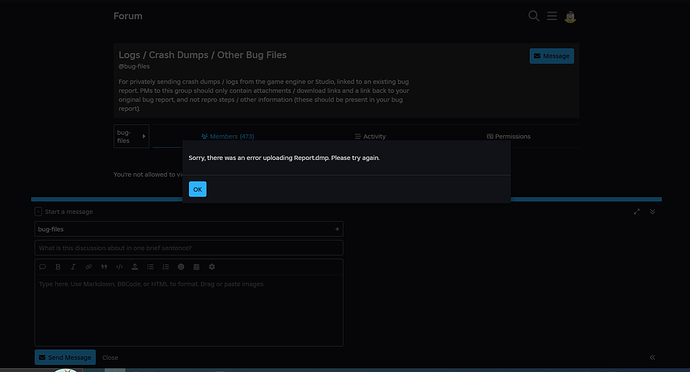
Task: Open the forum search icon
Action: 533,16
